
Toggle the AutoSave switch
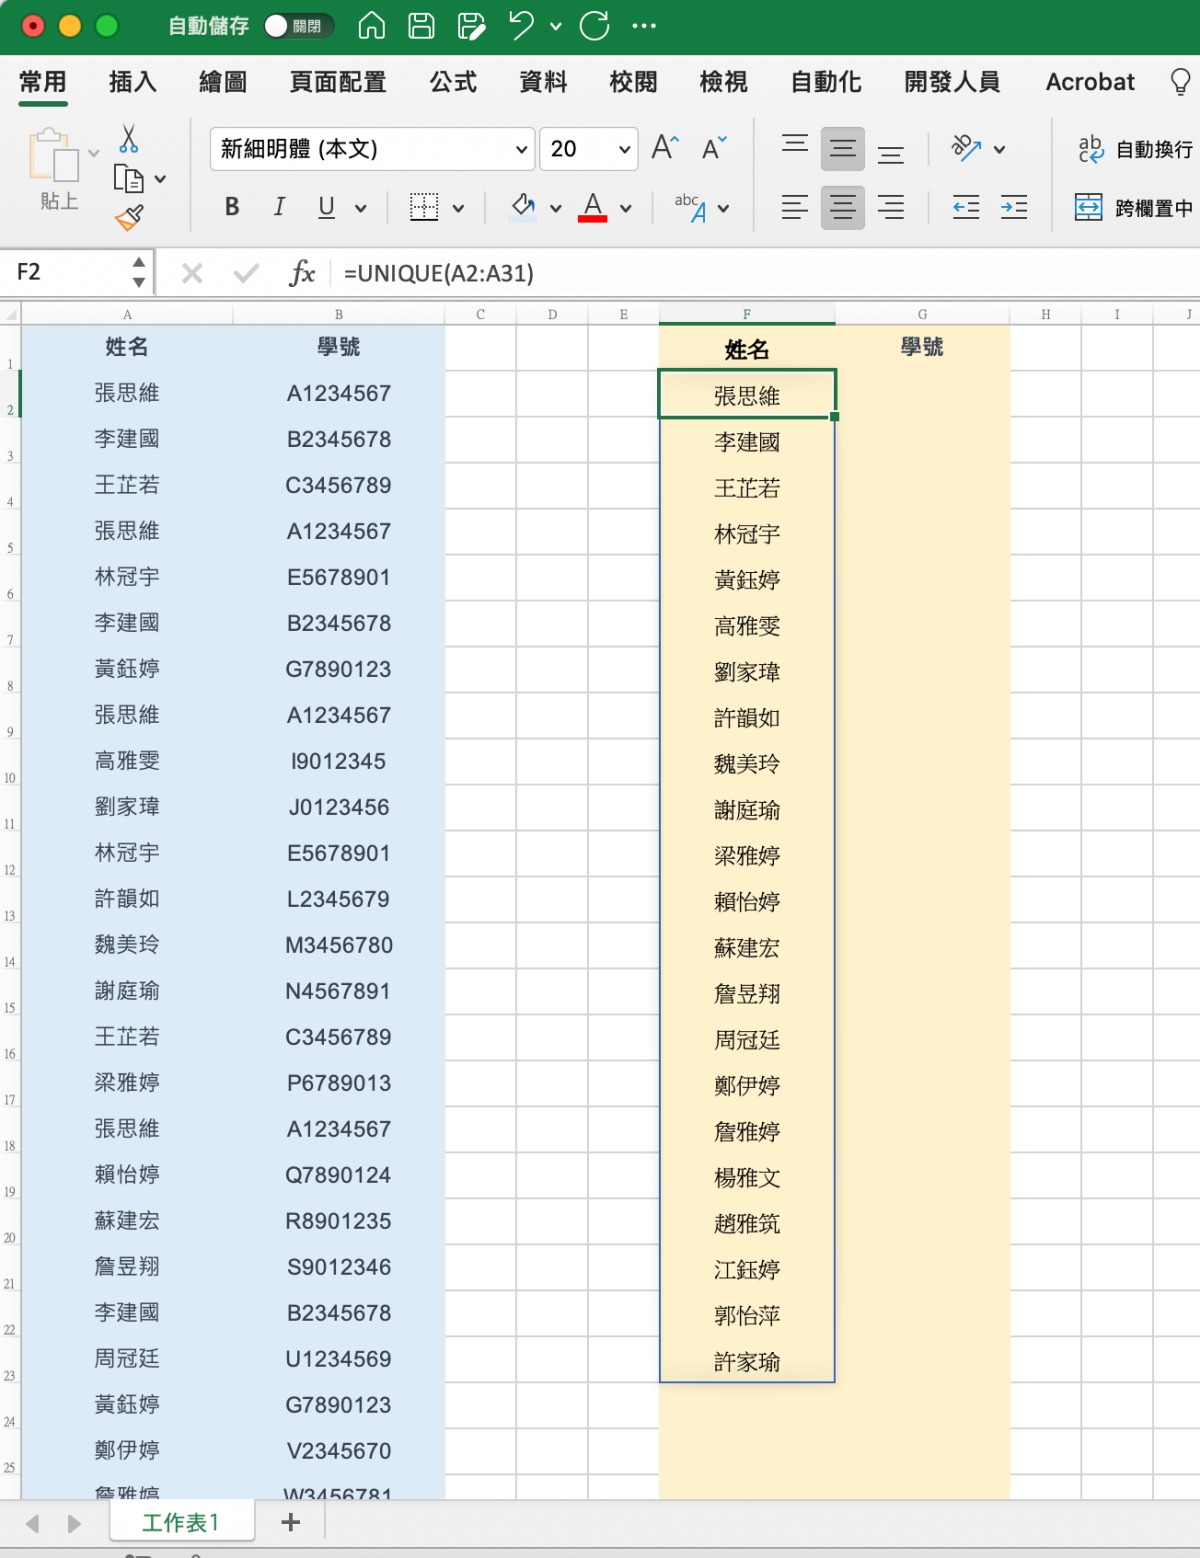(295, 26)
